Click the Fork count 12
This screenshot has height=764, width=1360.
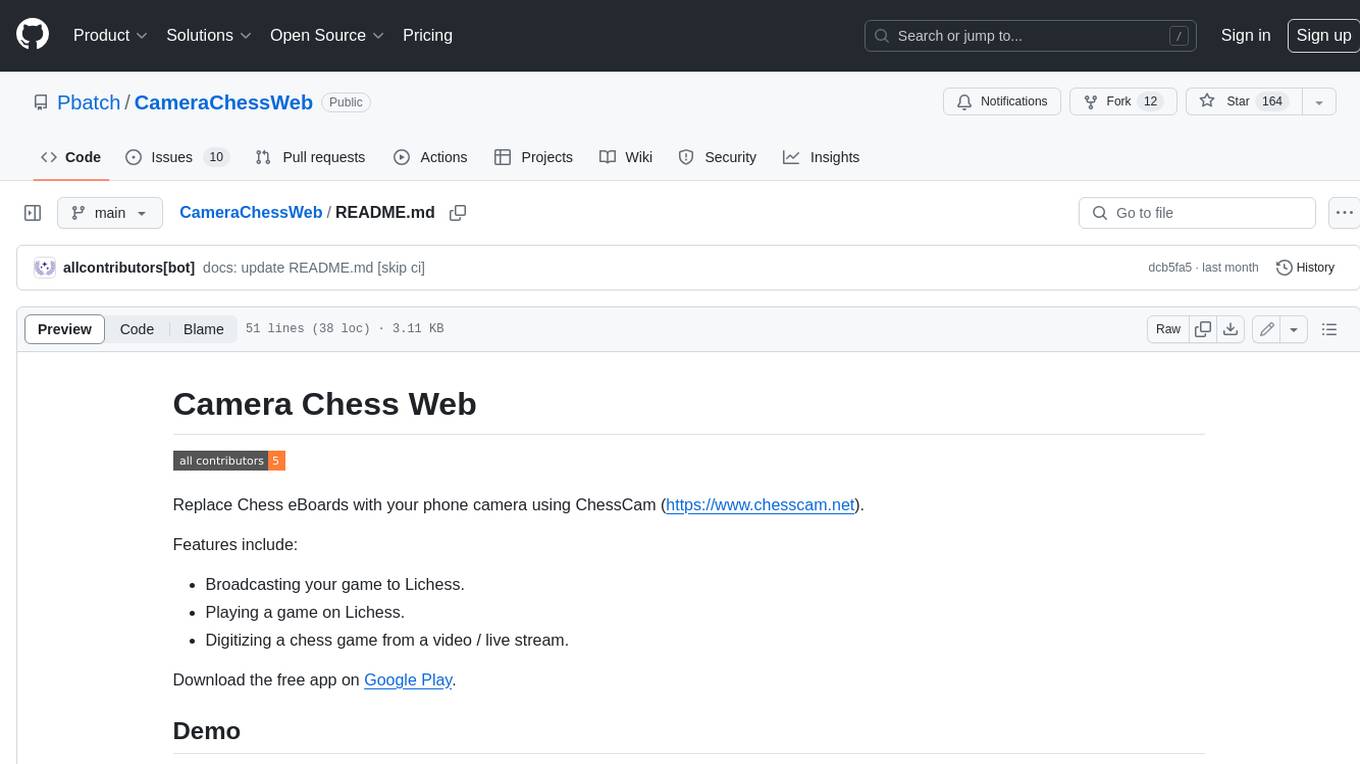1150,102
